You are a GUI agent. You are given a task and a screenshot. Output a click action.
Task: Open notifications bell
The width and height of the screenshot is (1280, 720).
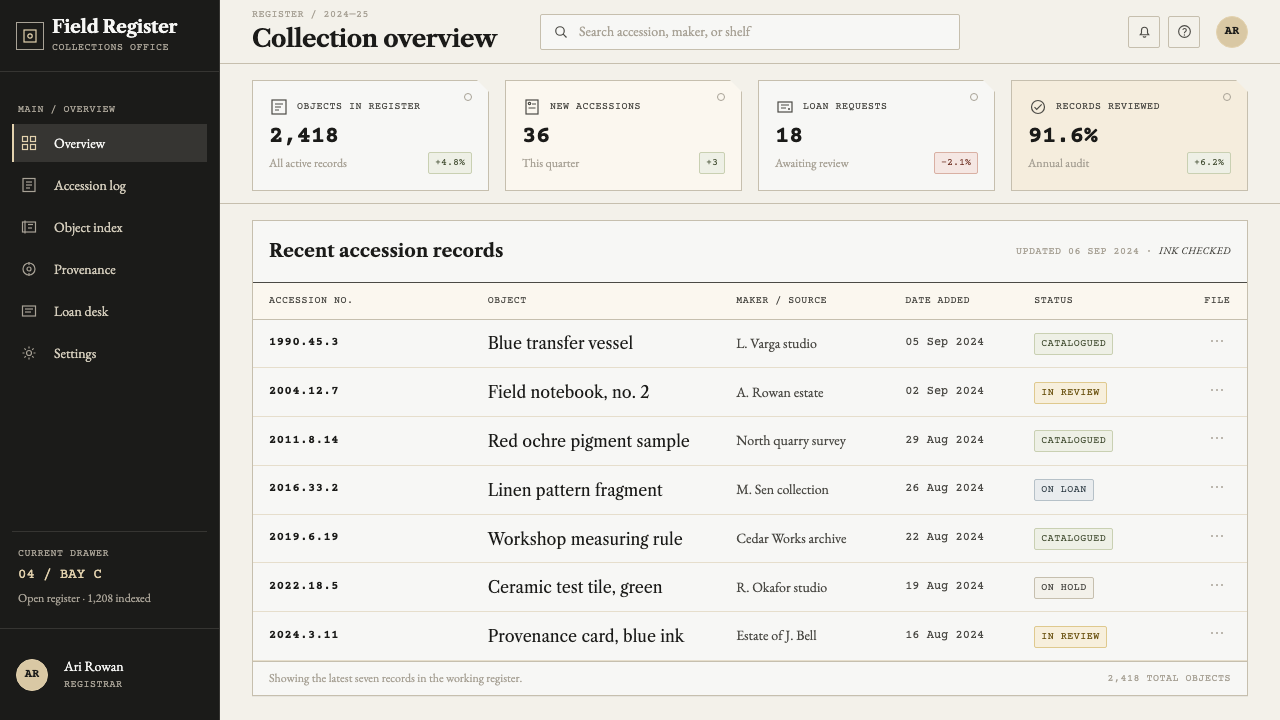click(1144, 31)
